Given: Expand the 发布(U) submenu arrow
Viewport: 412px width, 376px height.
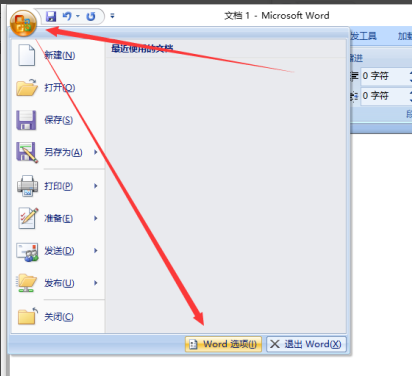Looking at the screenshot, I should tap(96, 283).
